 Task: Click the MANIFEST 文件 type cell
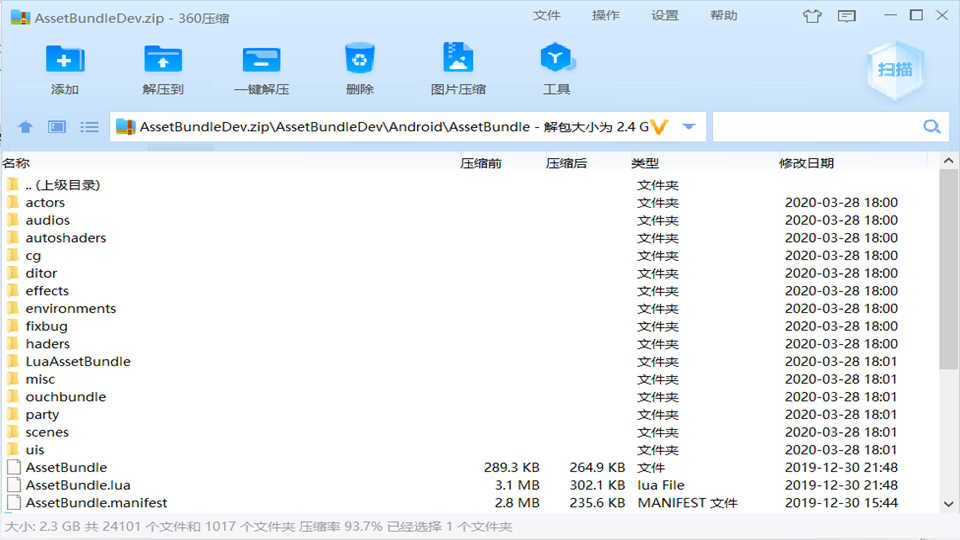[x=688, y=503]
